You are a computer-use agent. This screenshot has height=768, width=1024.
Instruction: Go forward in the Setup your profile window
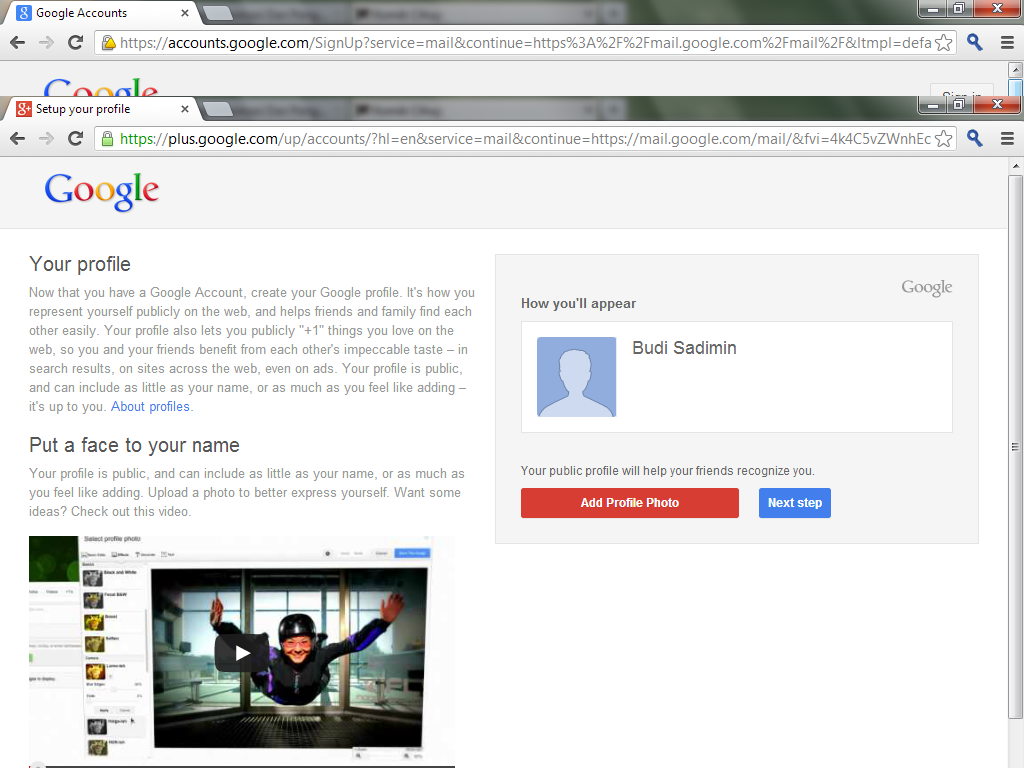[x=46, y=138]
